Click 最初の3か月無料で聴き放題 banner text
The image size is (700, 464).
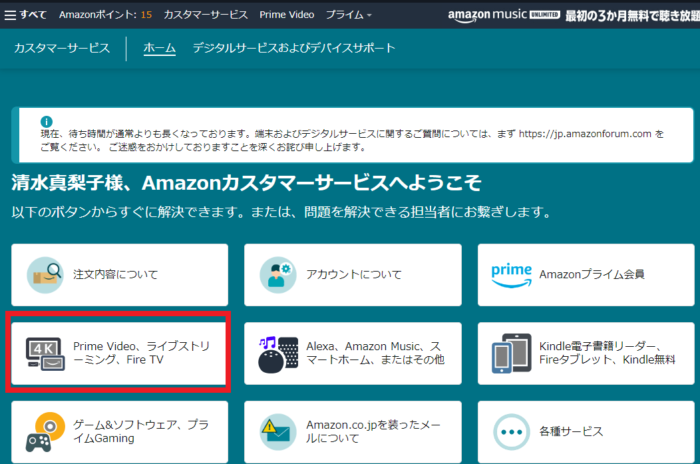[632, 16]
